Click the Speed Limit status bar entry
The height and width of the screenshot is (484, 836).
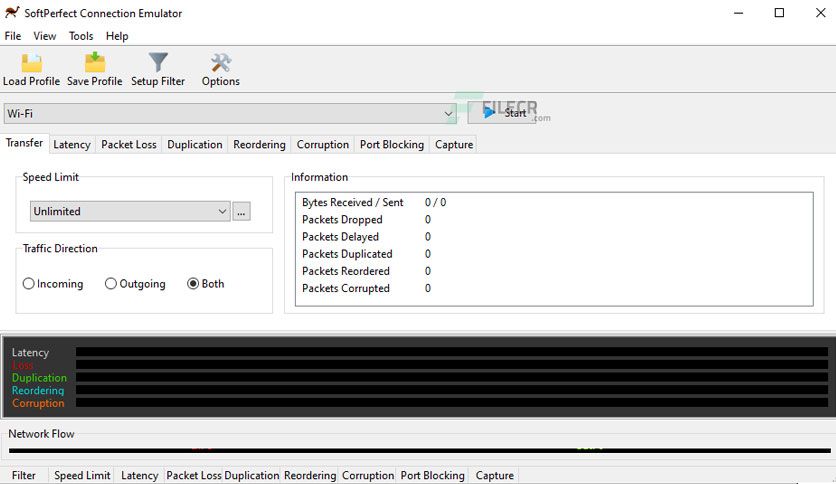tap(82, 475)
